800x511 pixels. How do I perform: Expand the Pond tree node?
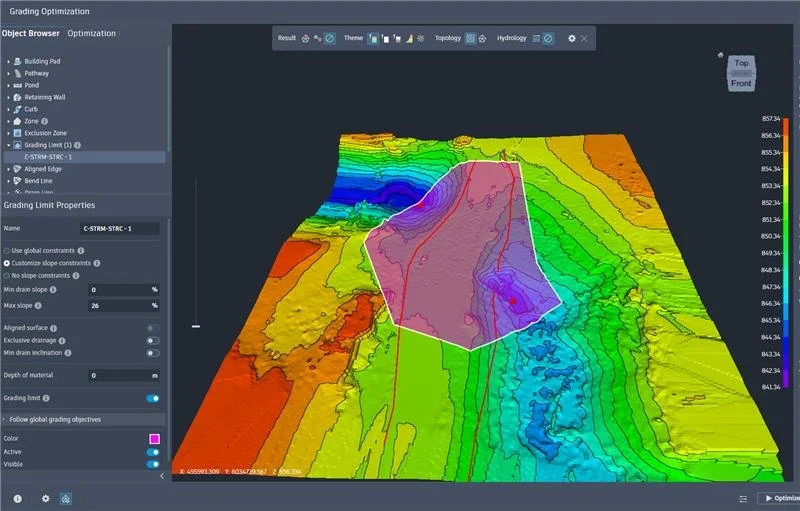pos(8,86)
